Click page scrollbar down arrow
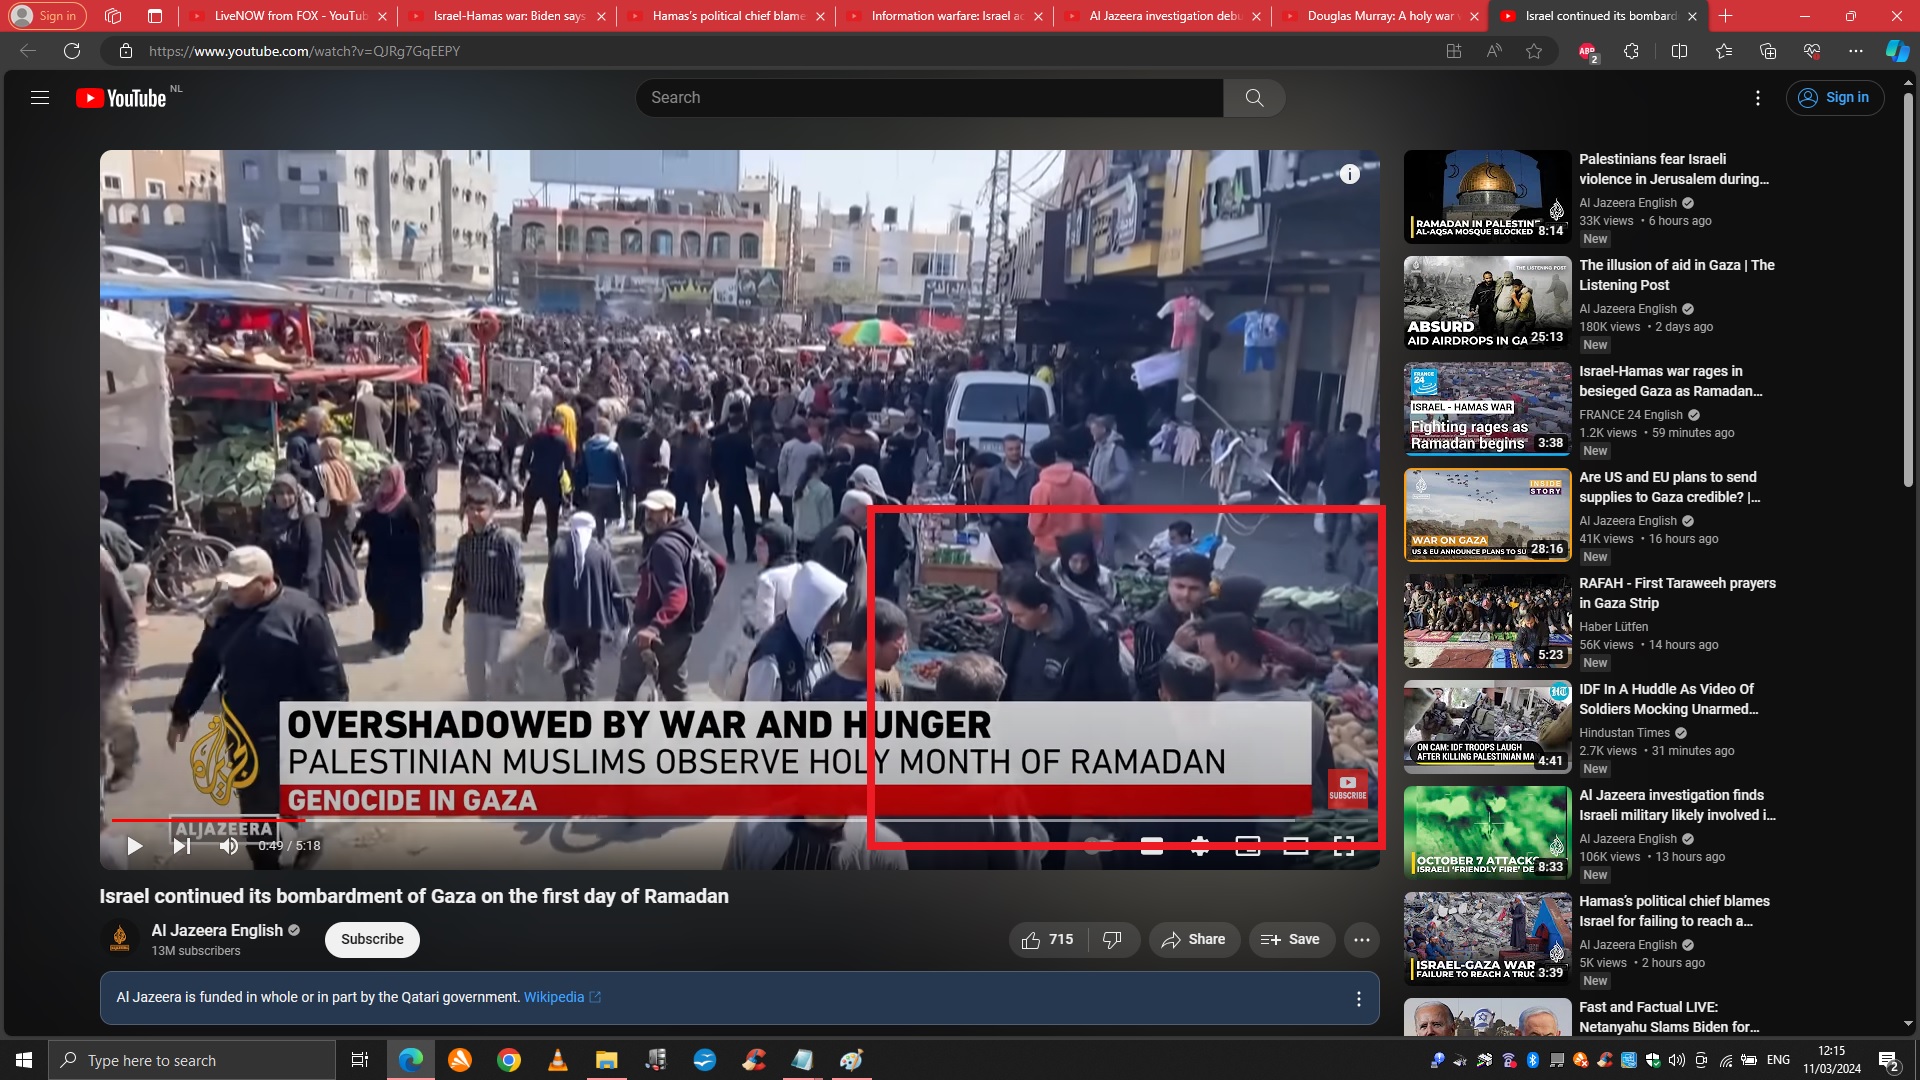Screen dimensions: 1920x1080 pos(1908,1024)
